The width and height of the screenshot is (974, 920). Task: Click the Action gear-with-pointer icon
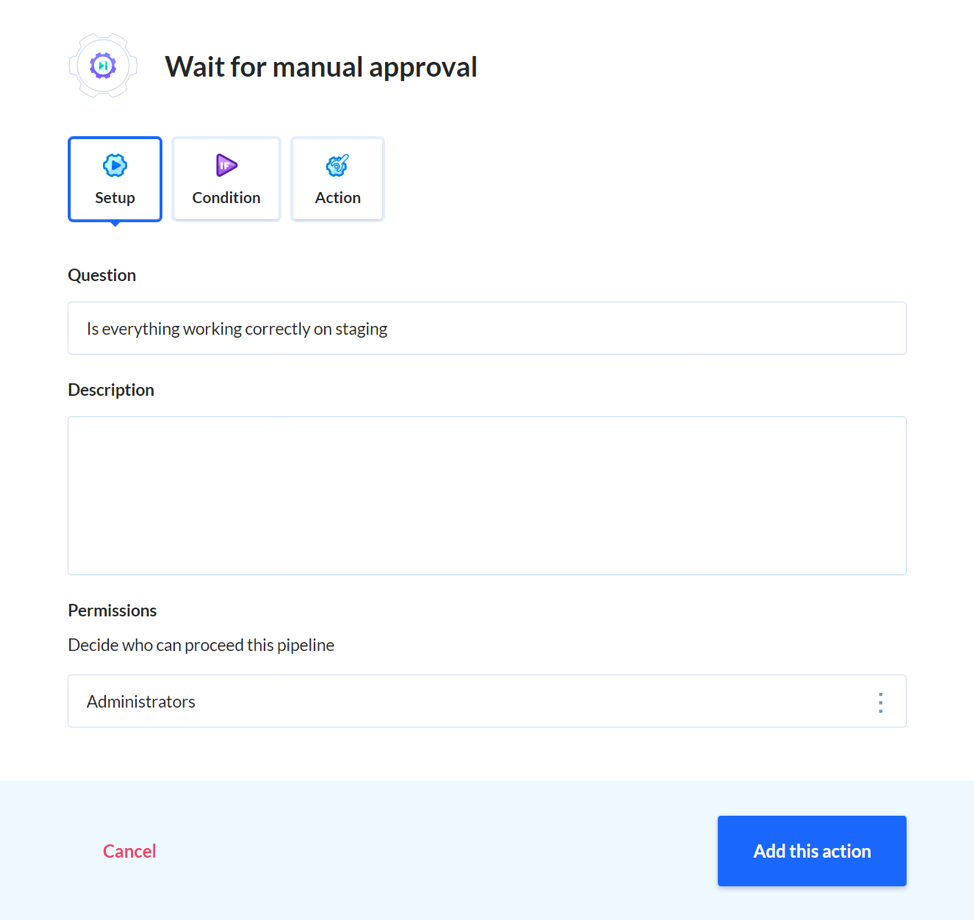pos(337,164)
